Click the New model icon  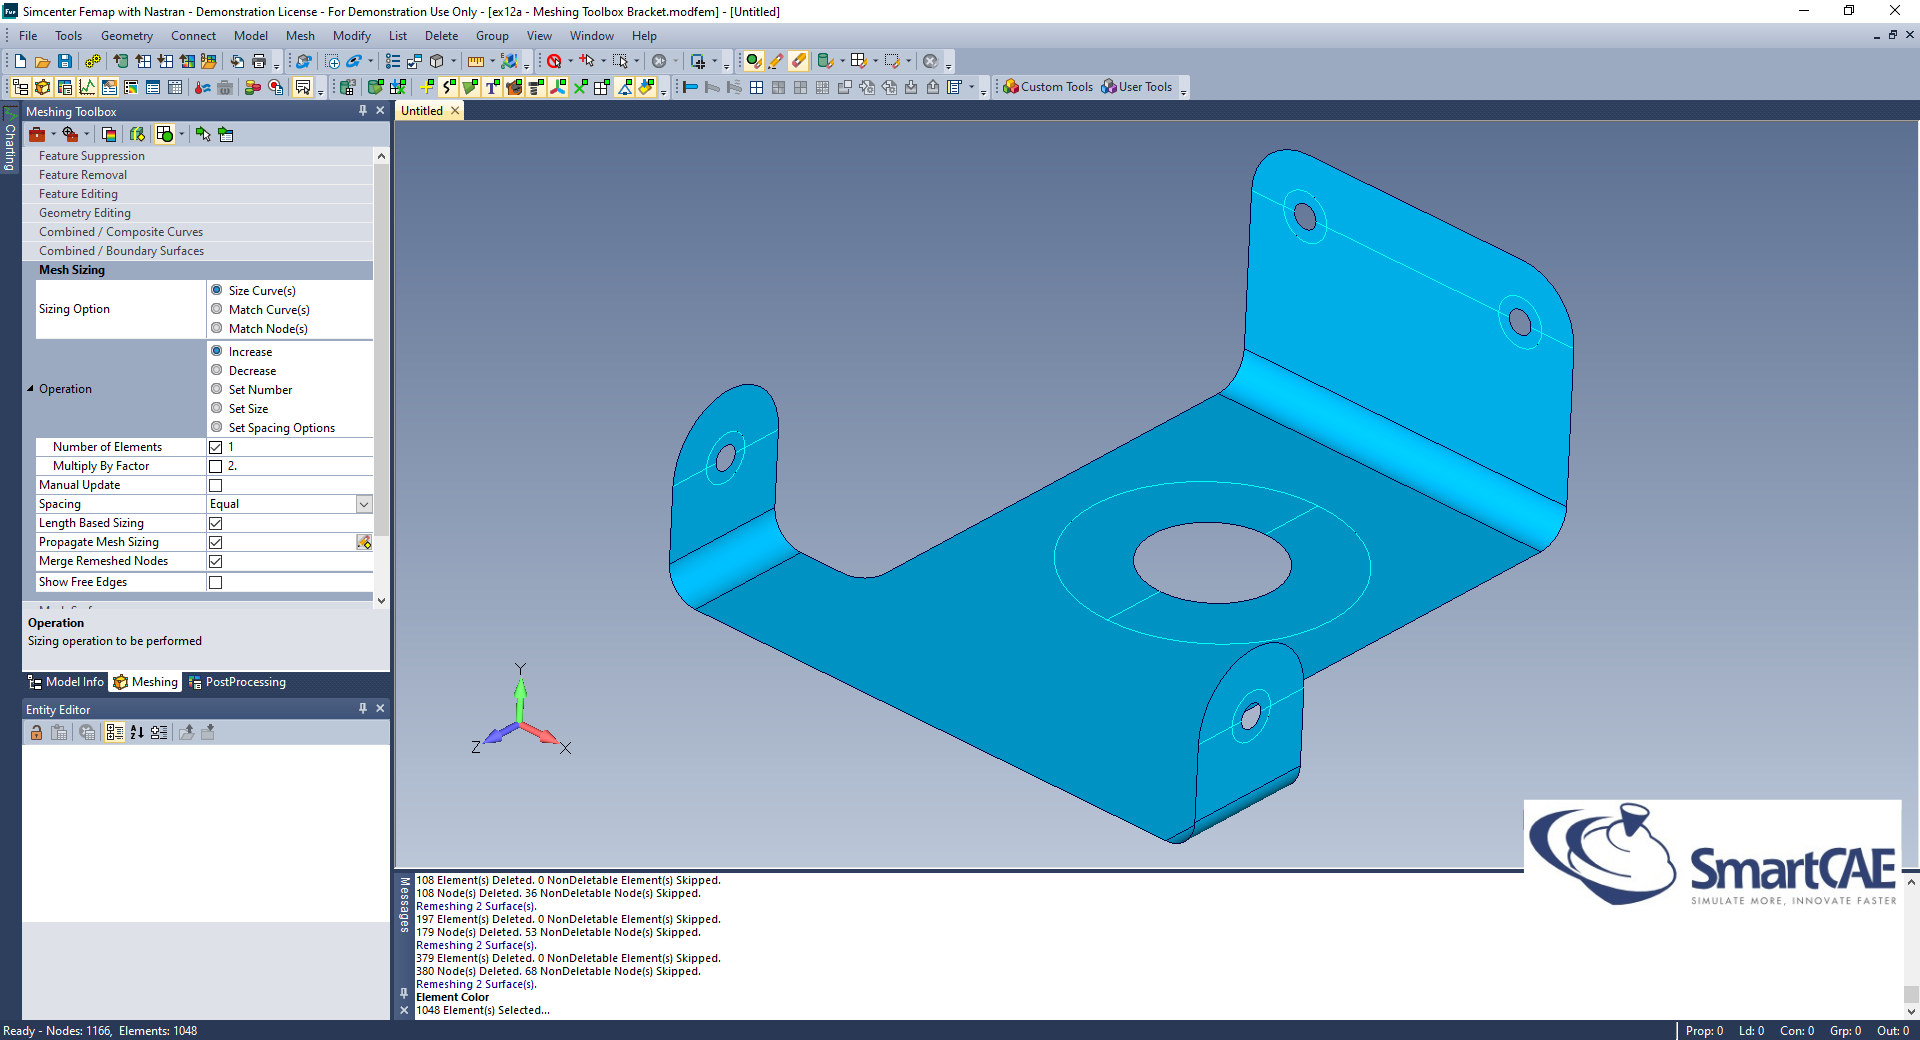(x=20, y=61)
